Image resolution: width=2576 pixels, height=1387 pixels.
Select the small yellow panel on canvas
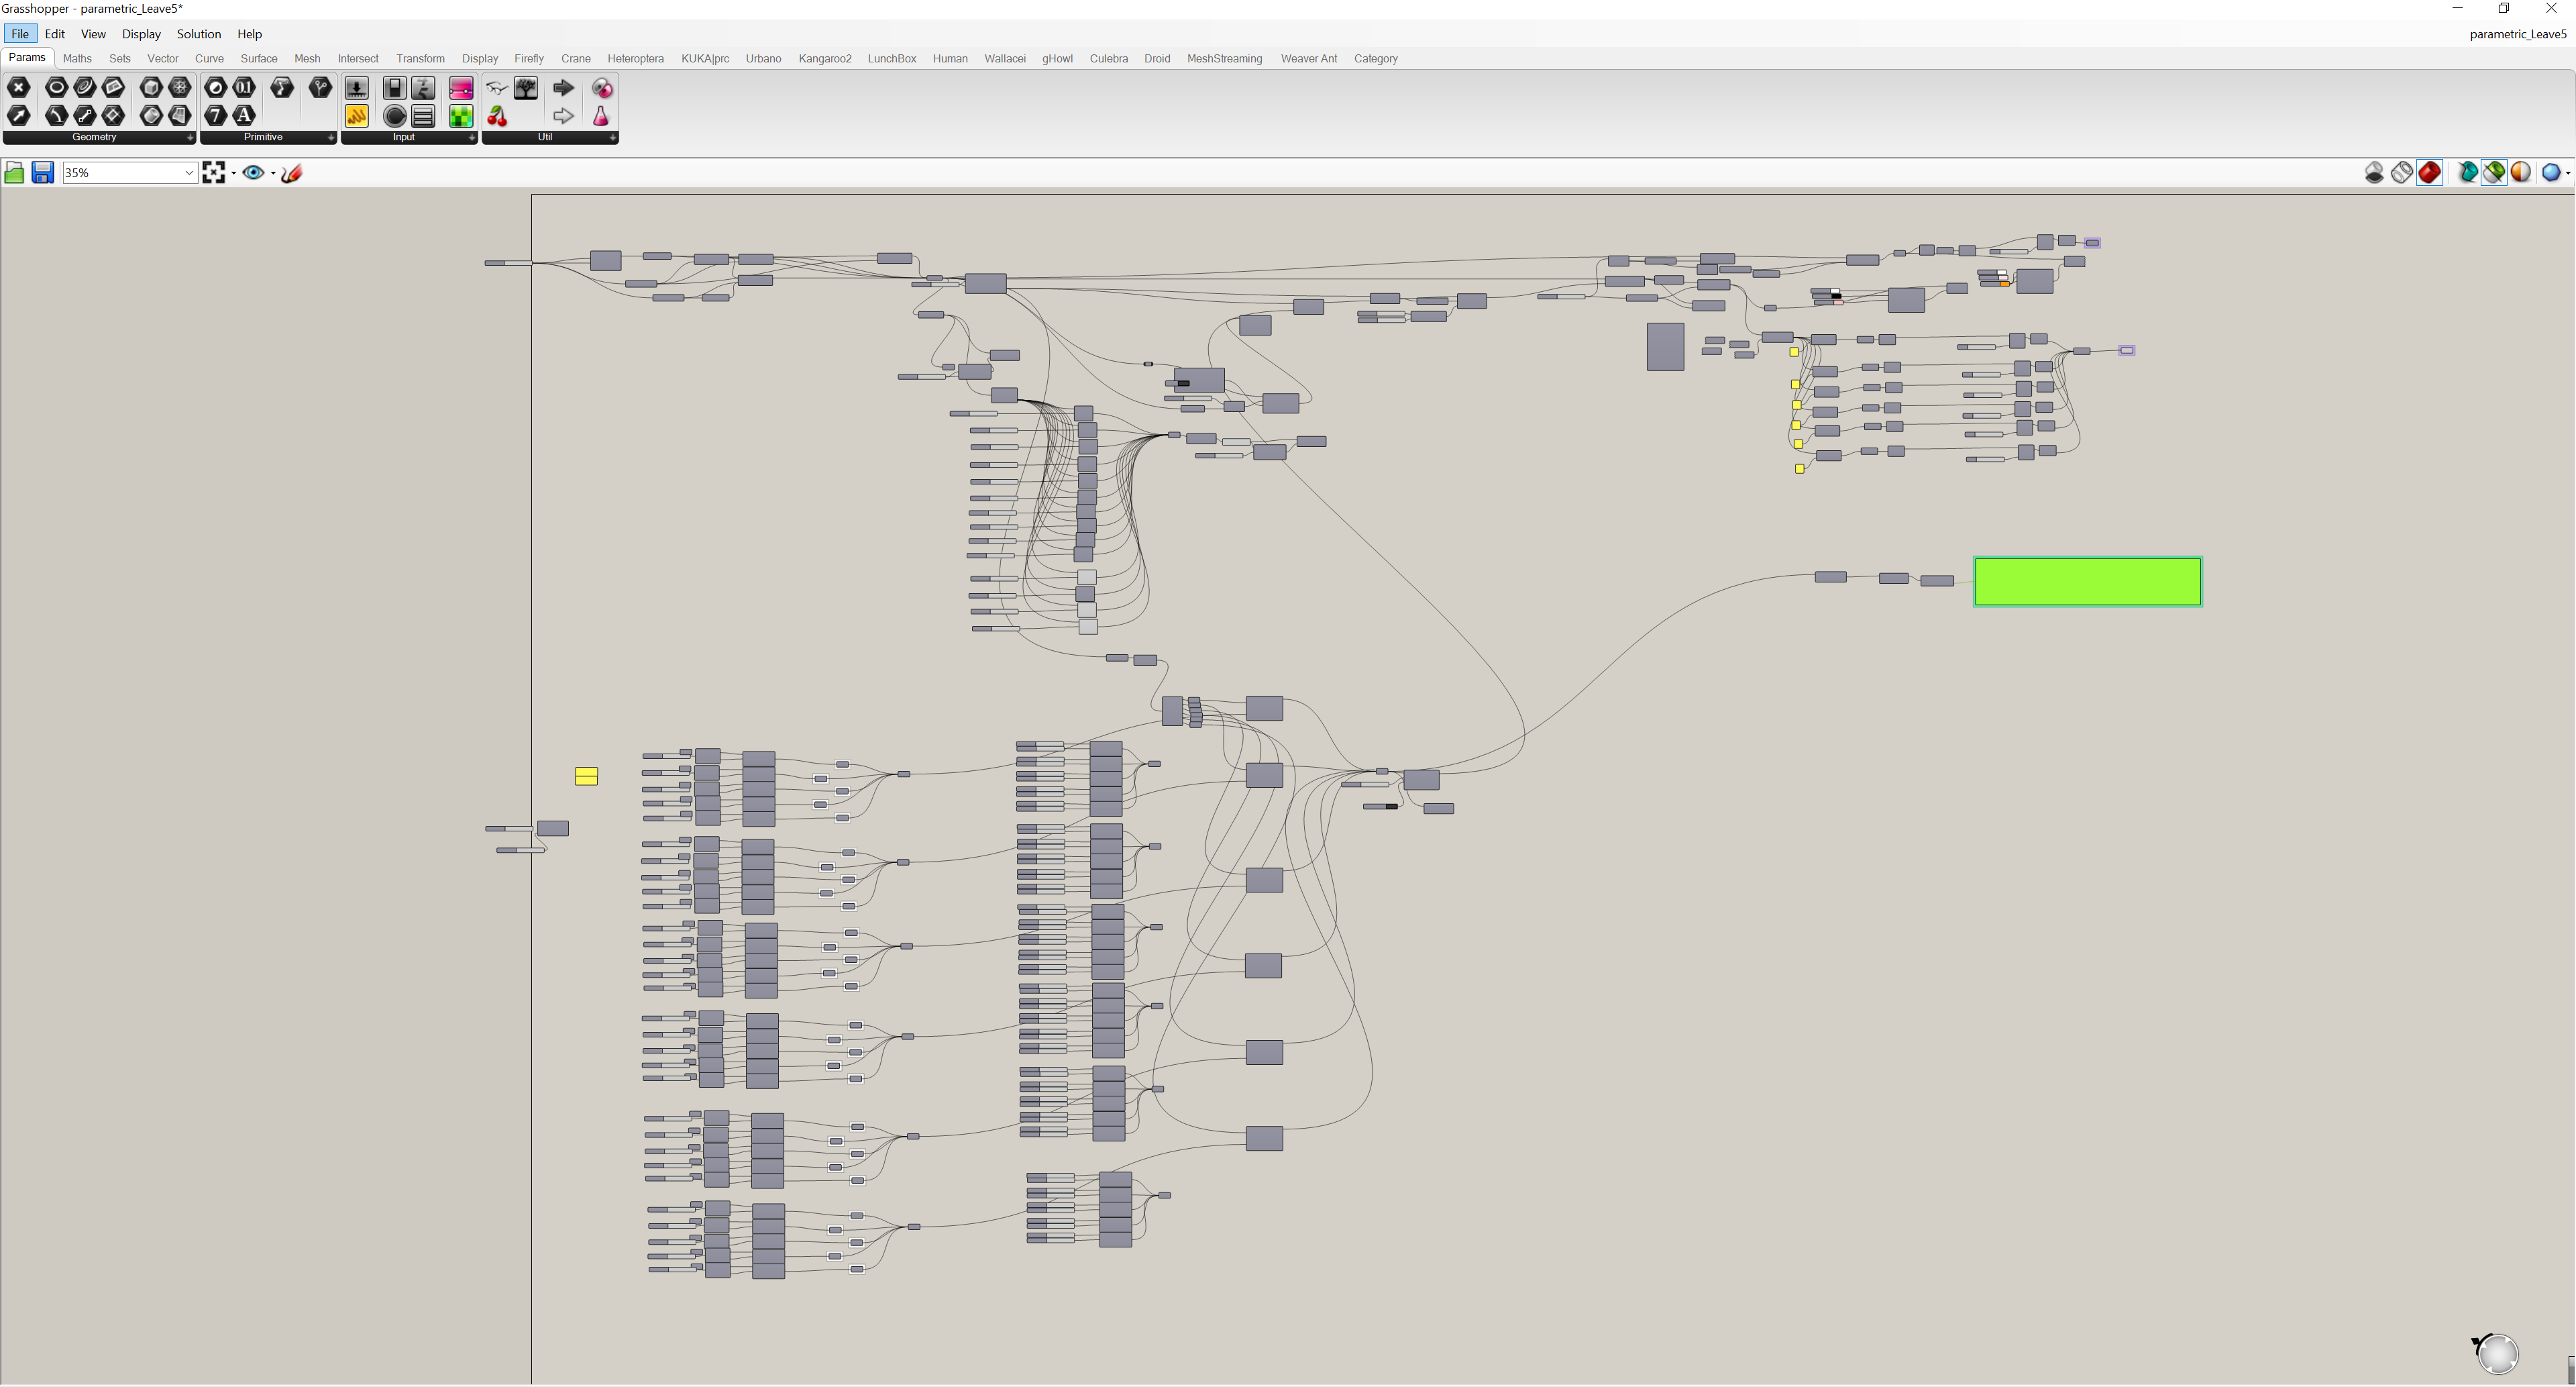click(587, 776)
